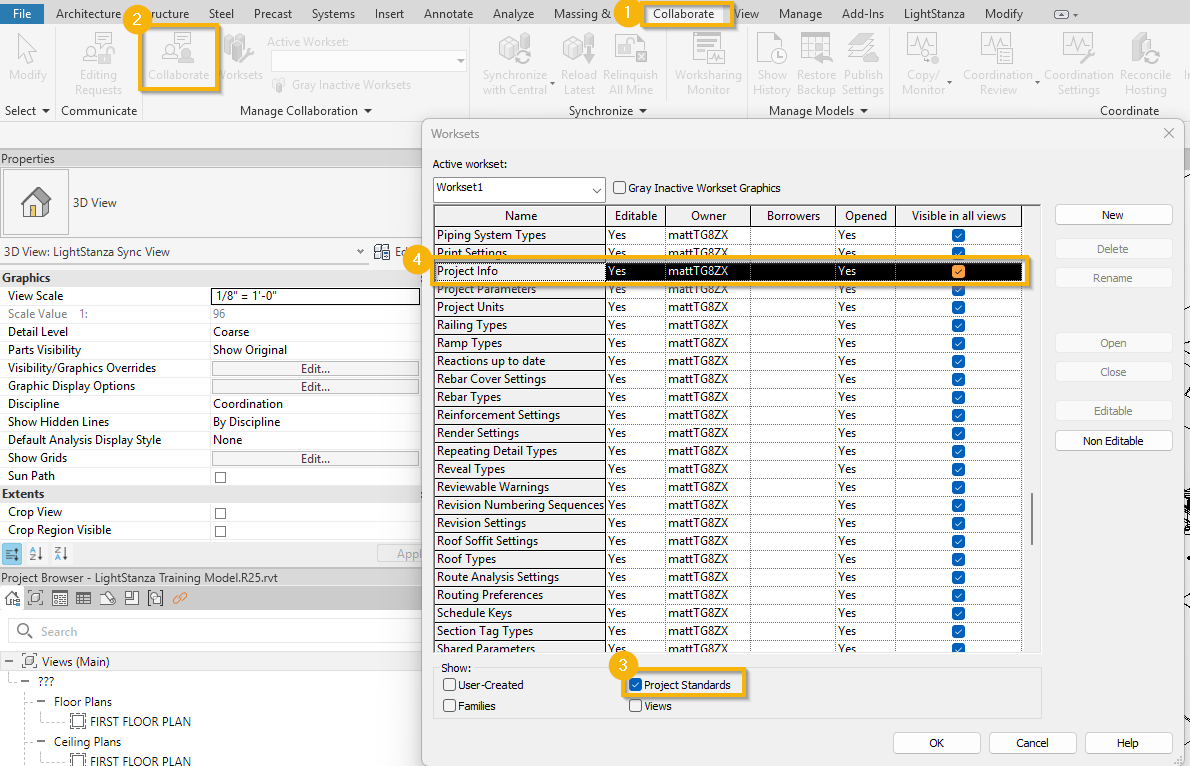Enable Gray Inactive Workset Graphics checkbox
The height and width of the screenshot is (766, 1190).
click(x=619, y=188)
